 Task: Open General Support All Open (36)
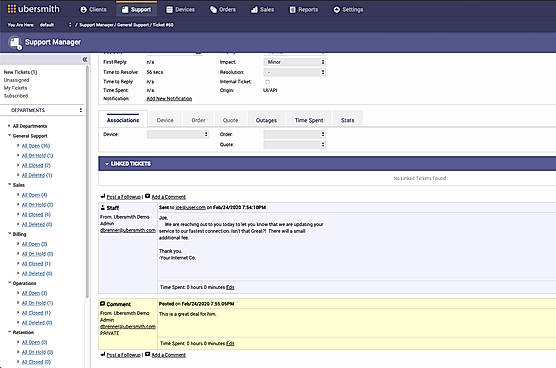pyautogui.click(x=36, y=146)
